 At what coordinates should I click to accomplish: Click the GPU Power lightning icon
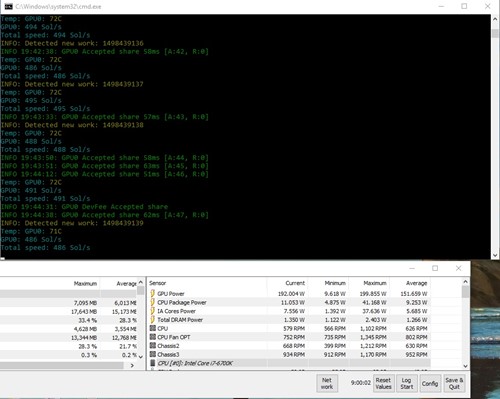pyautogui.click(x=153, y=293)
